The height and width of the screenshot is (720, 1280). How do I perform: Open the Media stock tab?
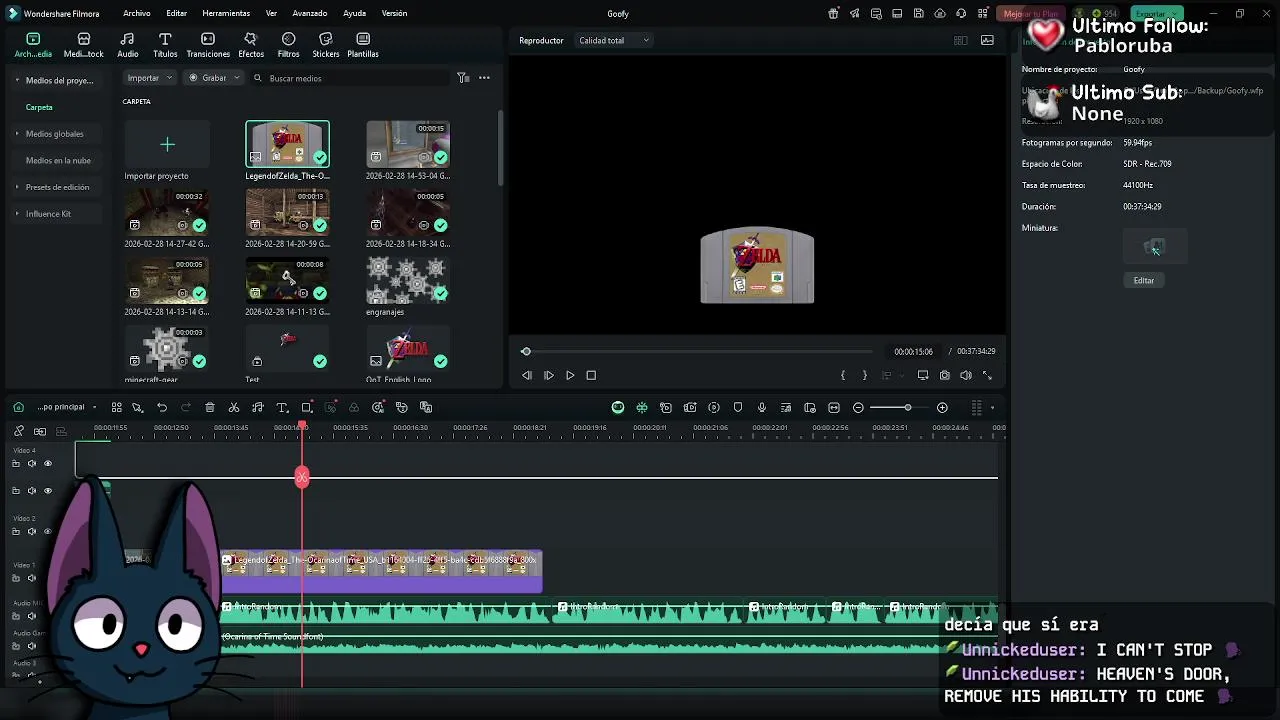point(83,45)
